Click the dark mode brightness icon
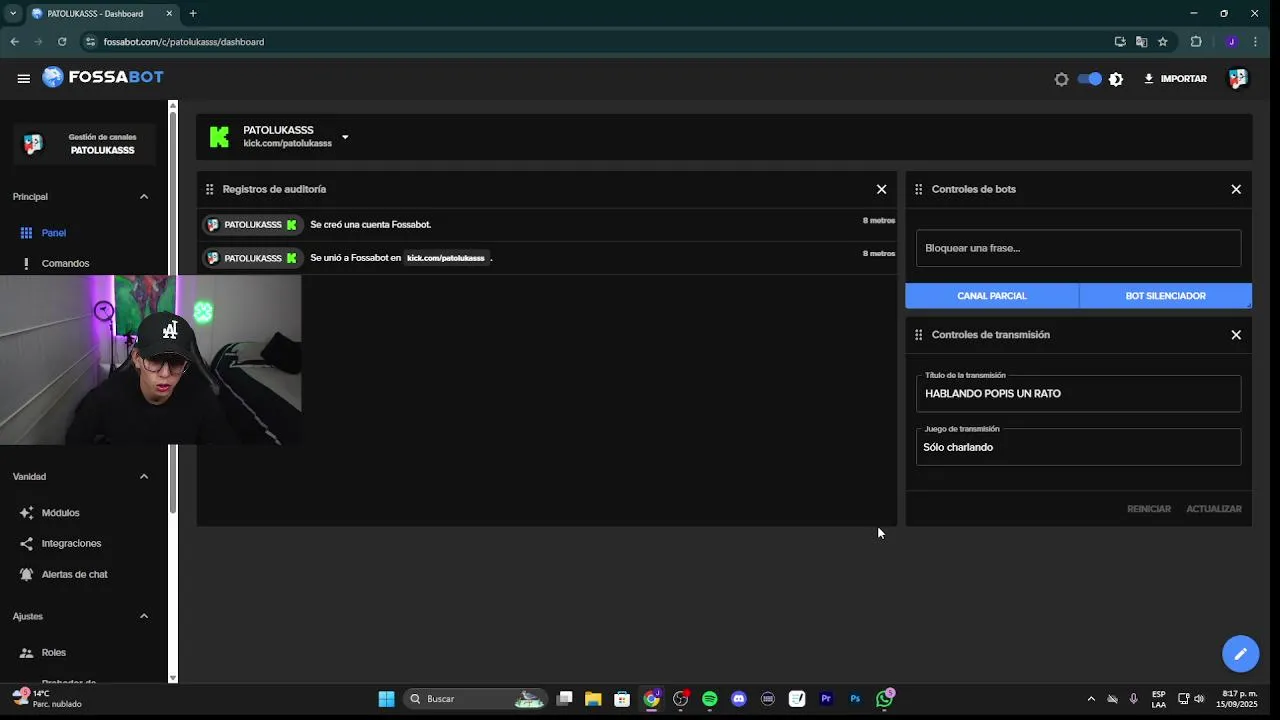 (x=1116, y=79)
